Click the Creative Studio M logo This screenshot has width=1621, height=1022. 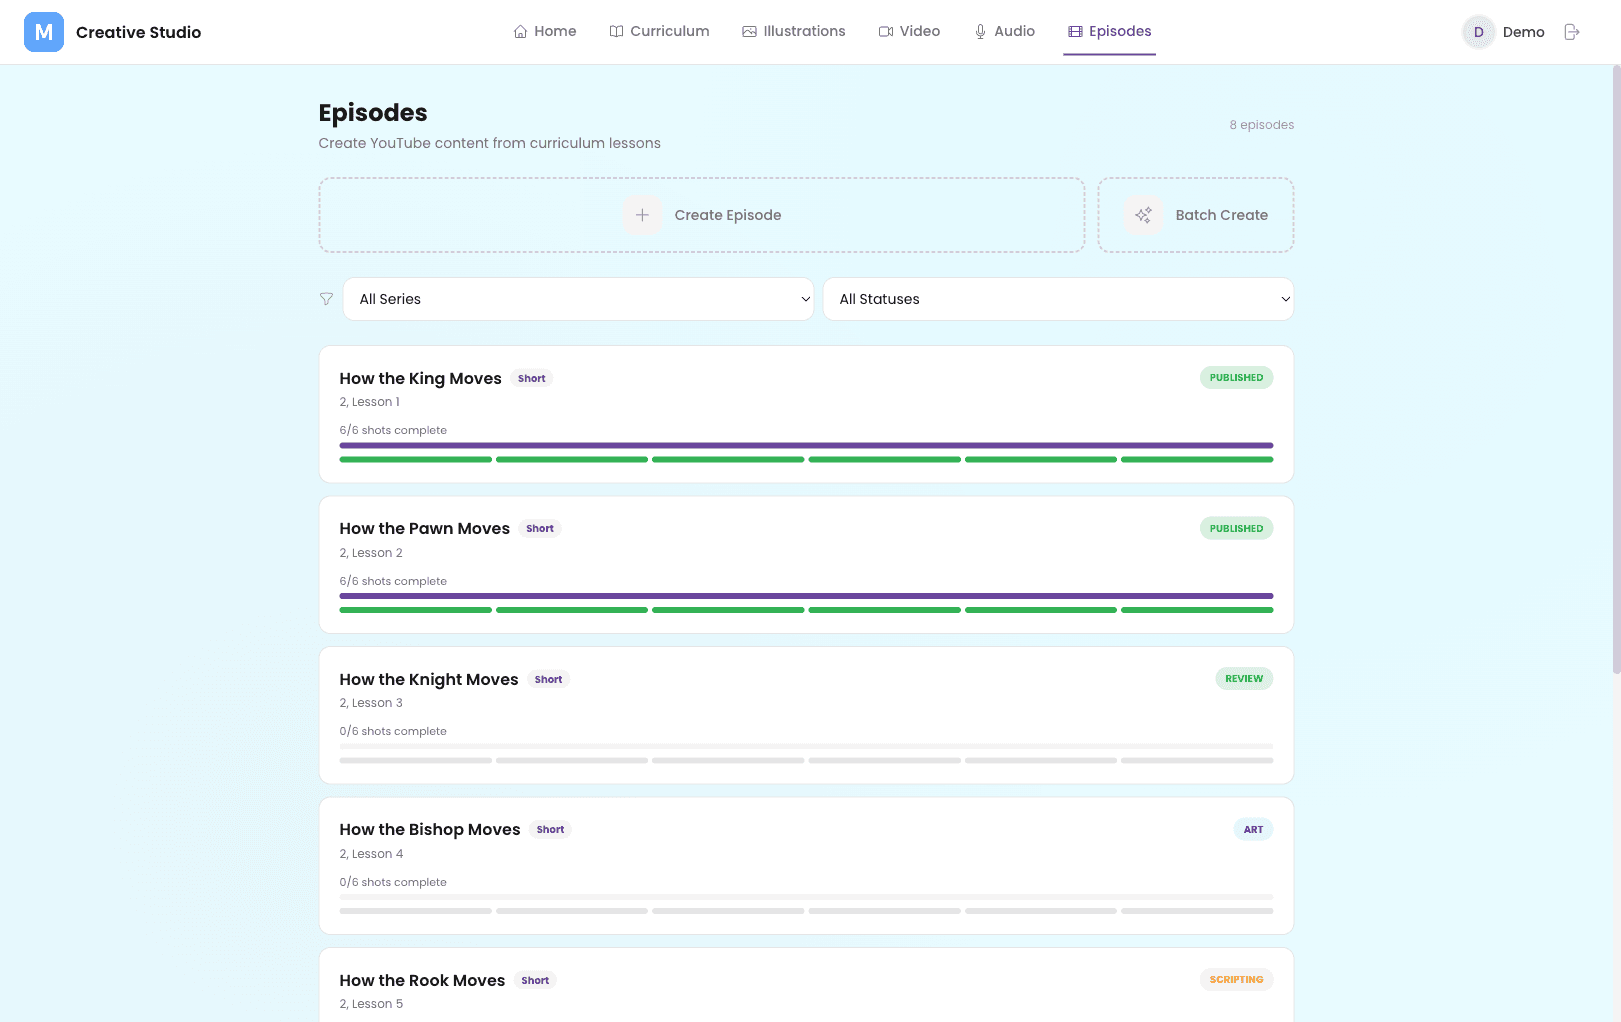pos(43,31)
